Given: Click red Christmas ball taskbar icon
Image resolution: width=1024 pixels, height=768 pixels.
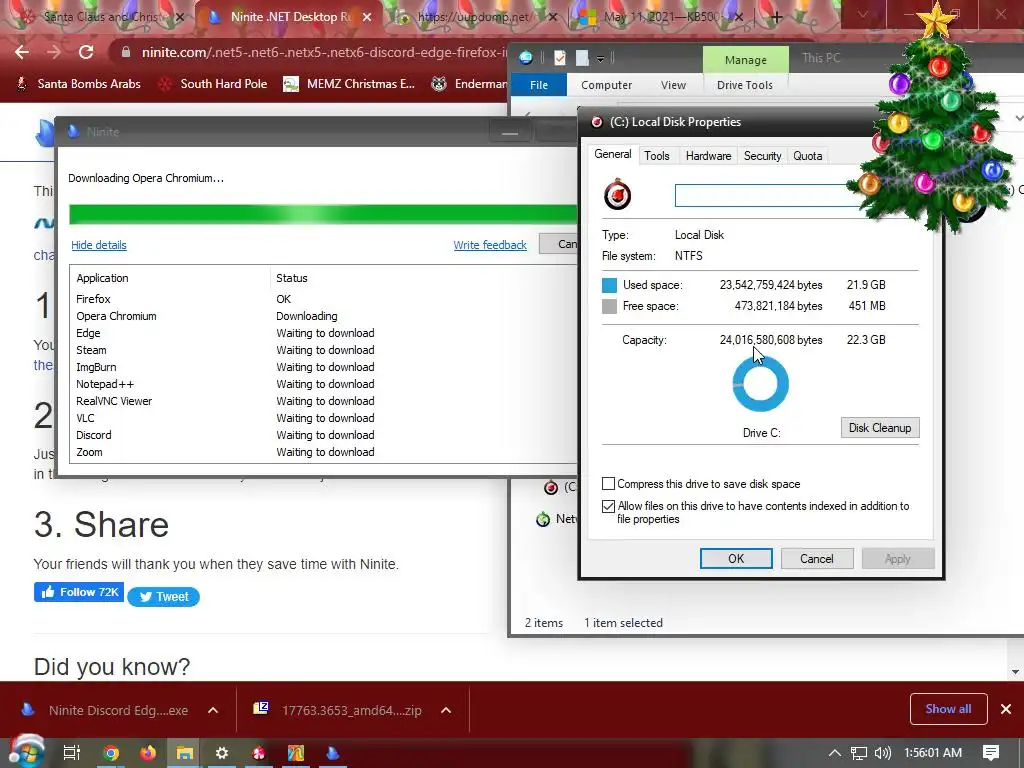Looking at the screenshot, I should click(259, 753).
